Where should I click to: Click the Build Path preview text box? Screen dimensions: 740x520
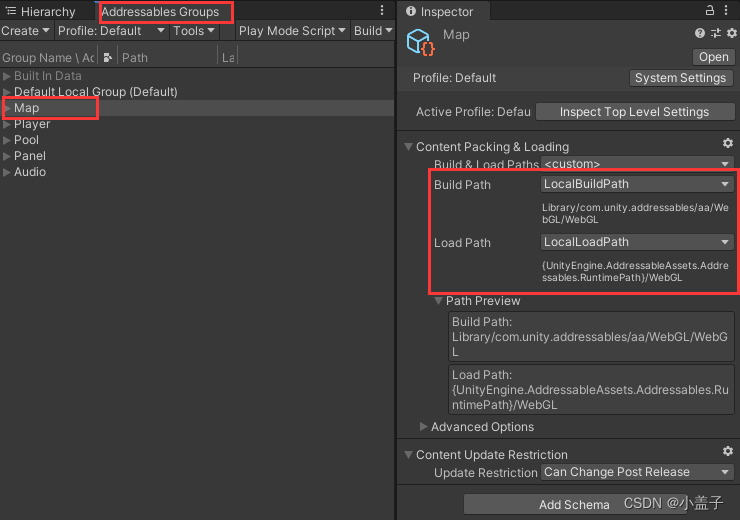pyautogui.click(x=591, y=336)
